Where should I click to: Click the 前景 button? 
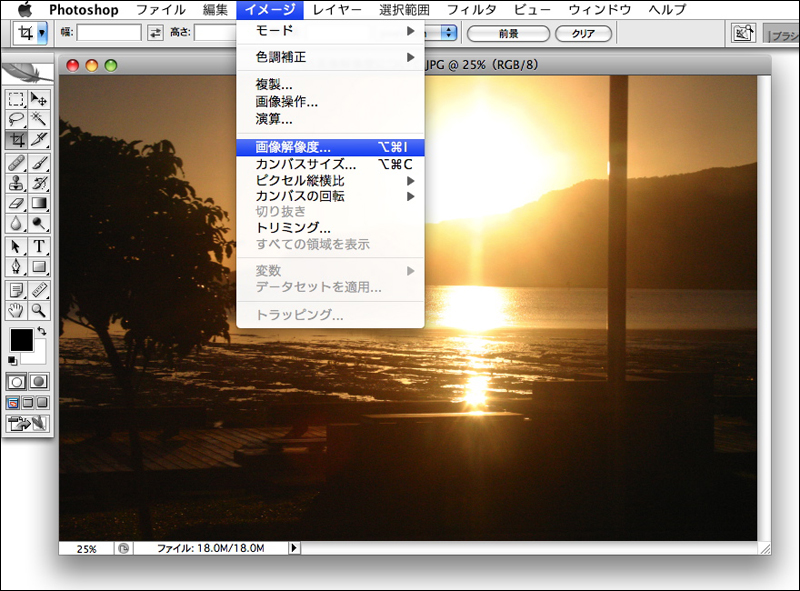(508, 33)
